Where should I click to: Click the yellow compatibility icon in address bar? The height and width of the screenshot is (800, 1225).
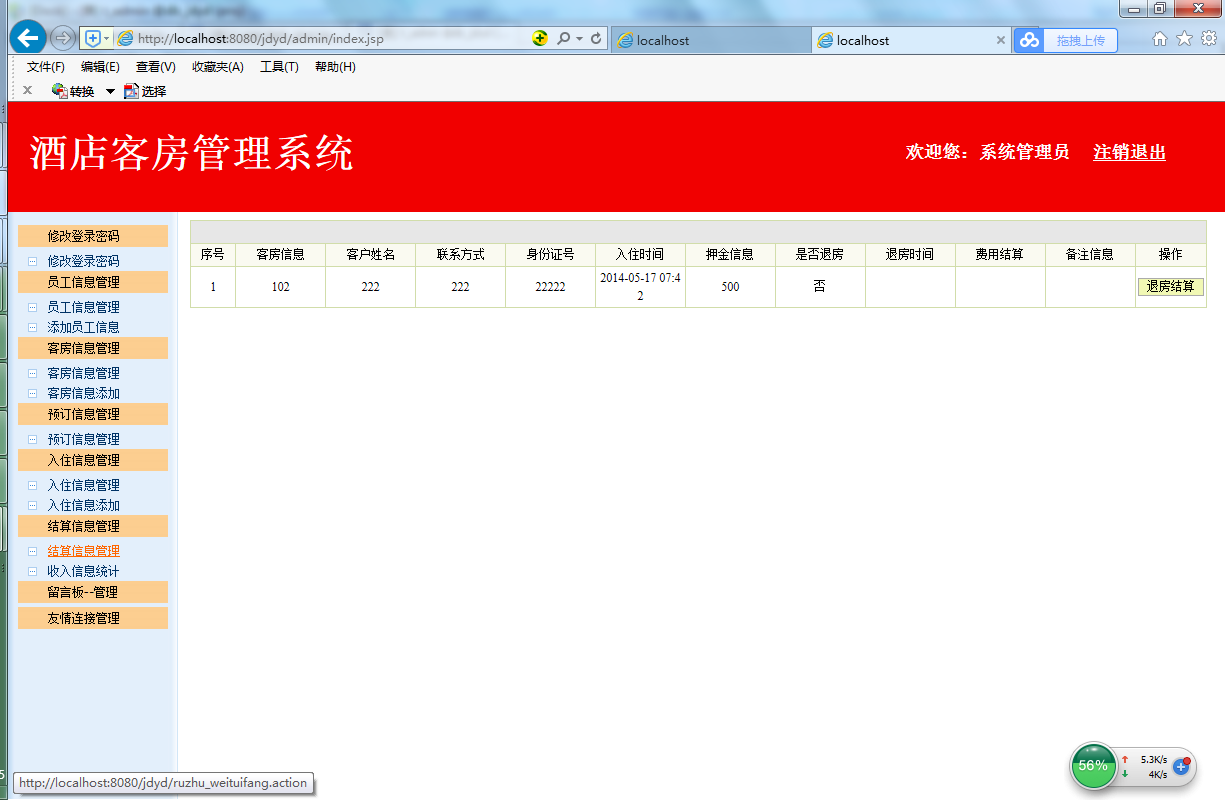[x=540, y=39]
